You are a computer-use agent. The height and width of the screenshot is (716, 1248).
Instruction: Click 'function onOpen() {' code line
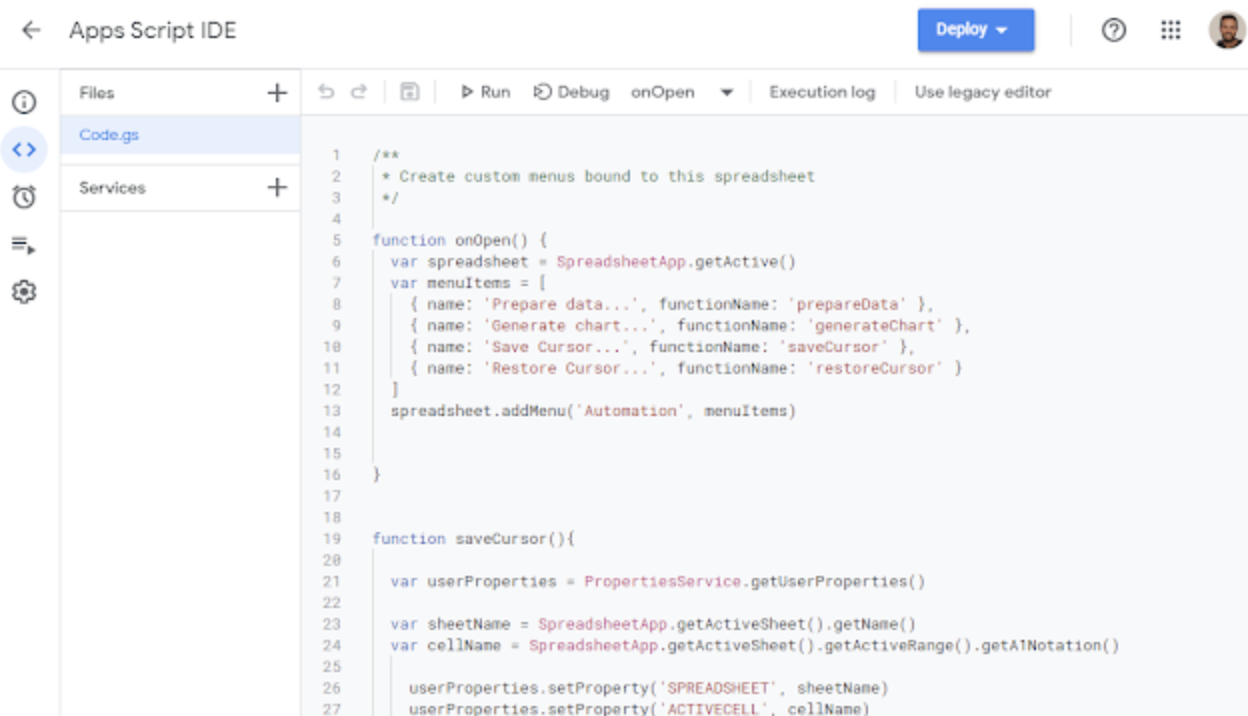click(x=460, y=240)
